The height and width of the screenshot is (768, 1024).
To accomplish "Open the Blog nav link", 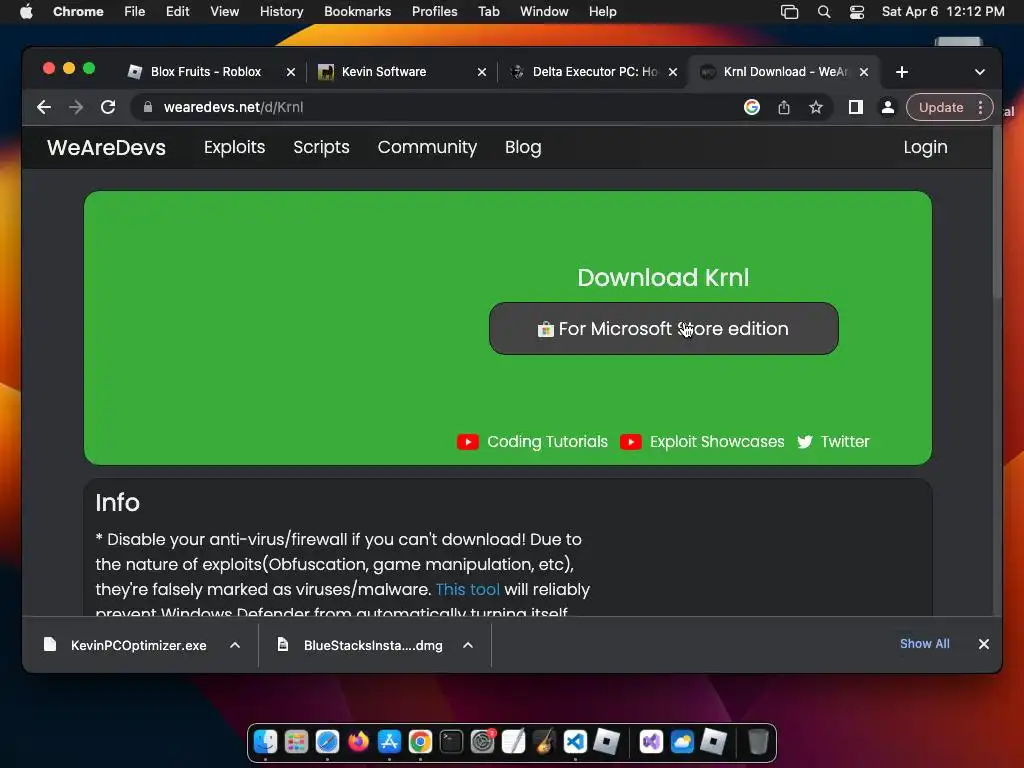I will (522, 148).
